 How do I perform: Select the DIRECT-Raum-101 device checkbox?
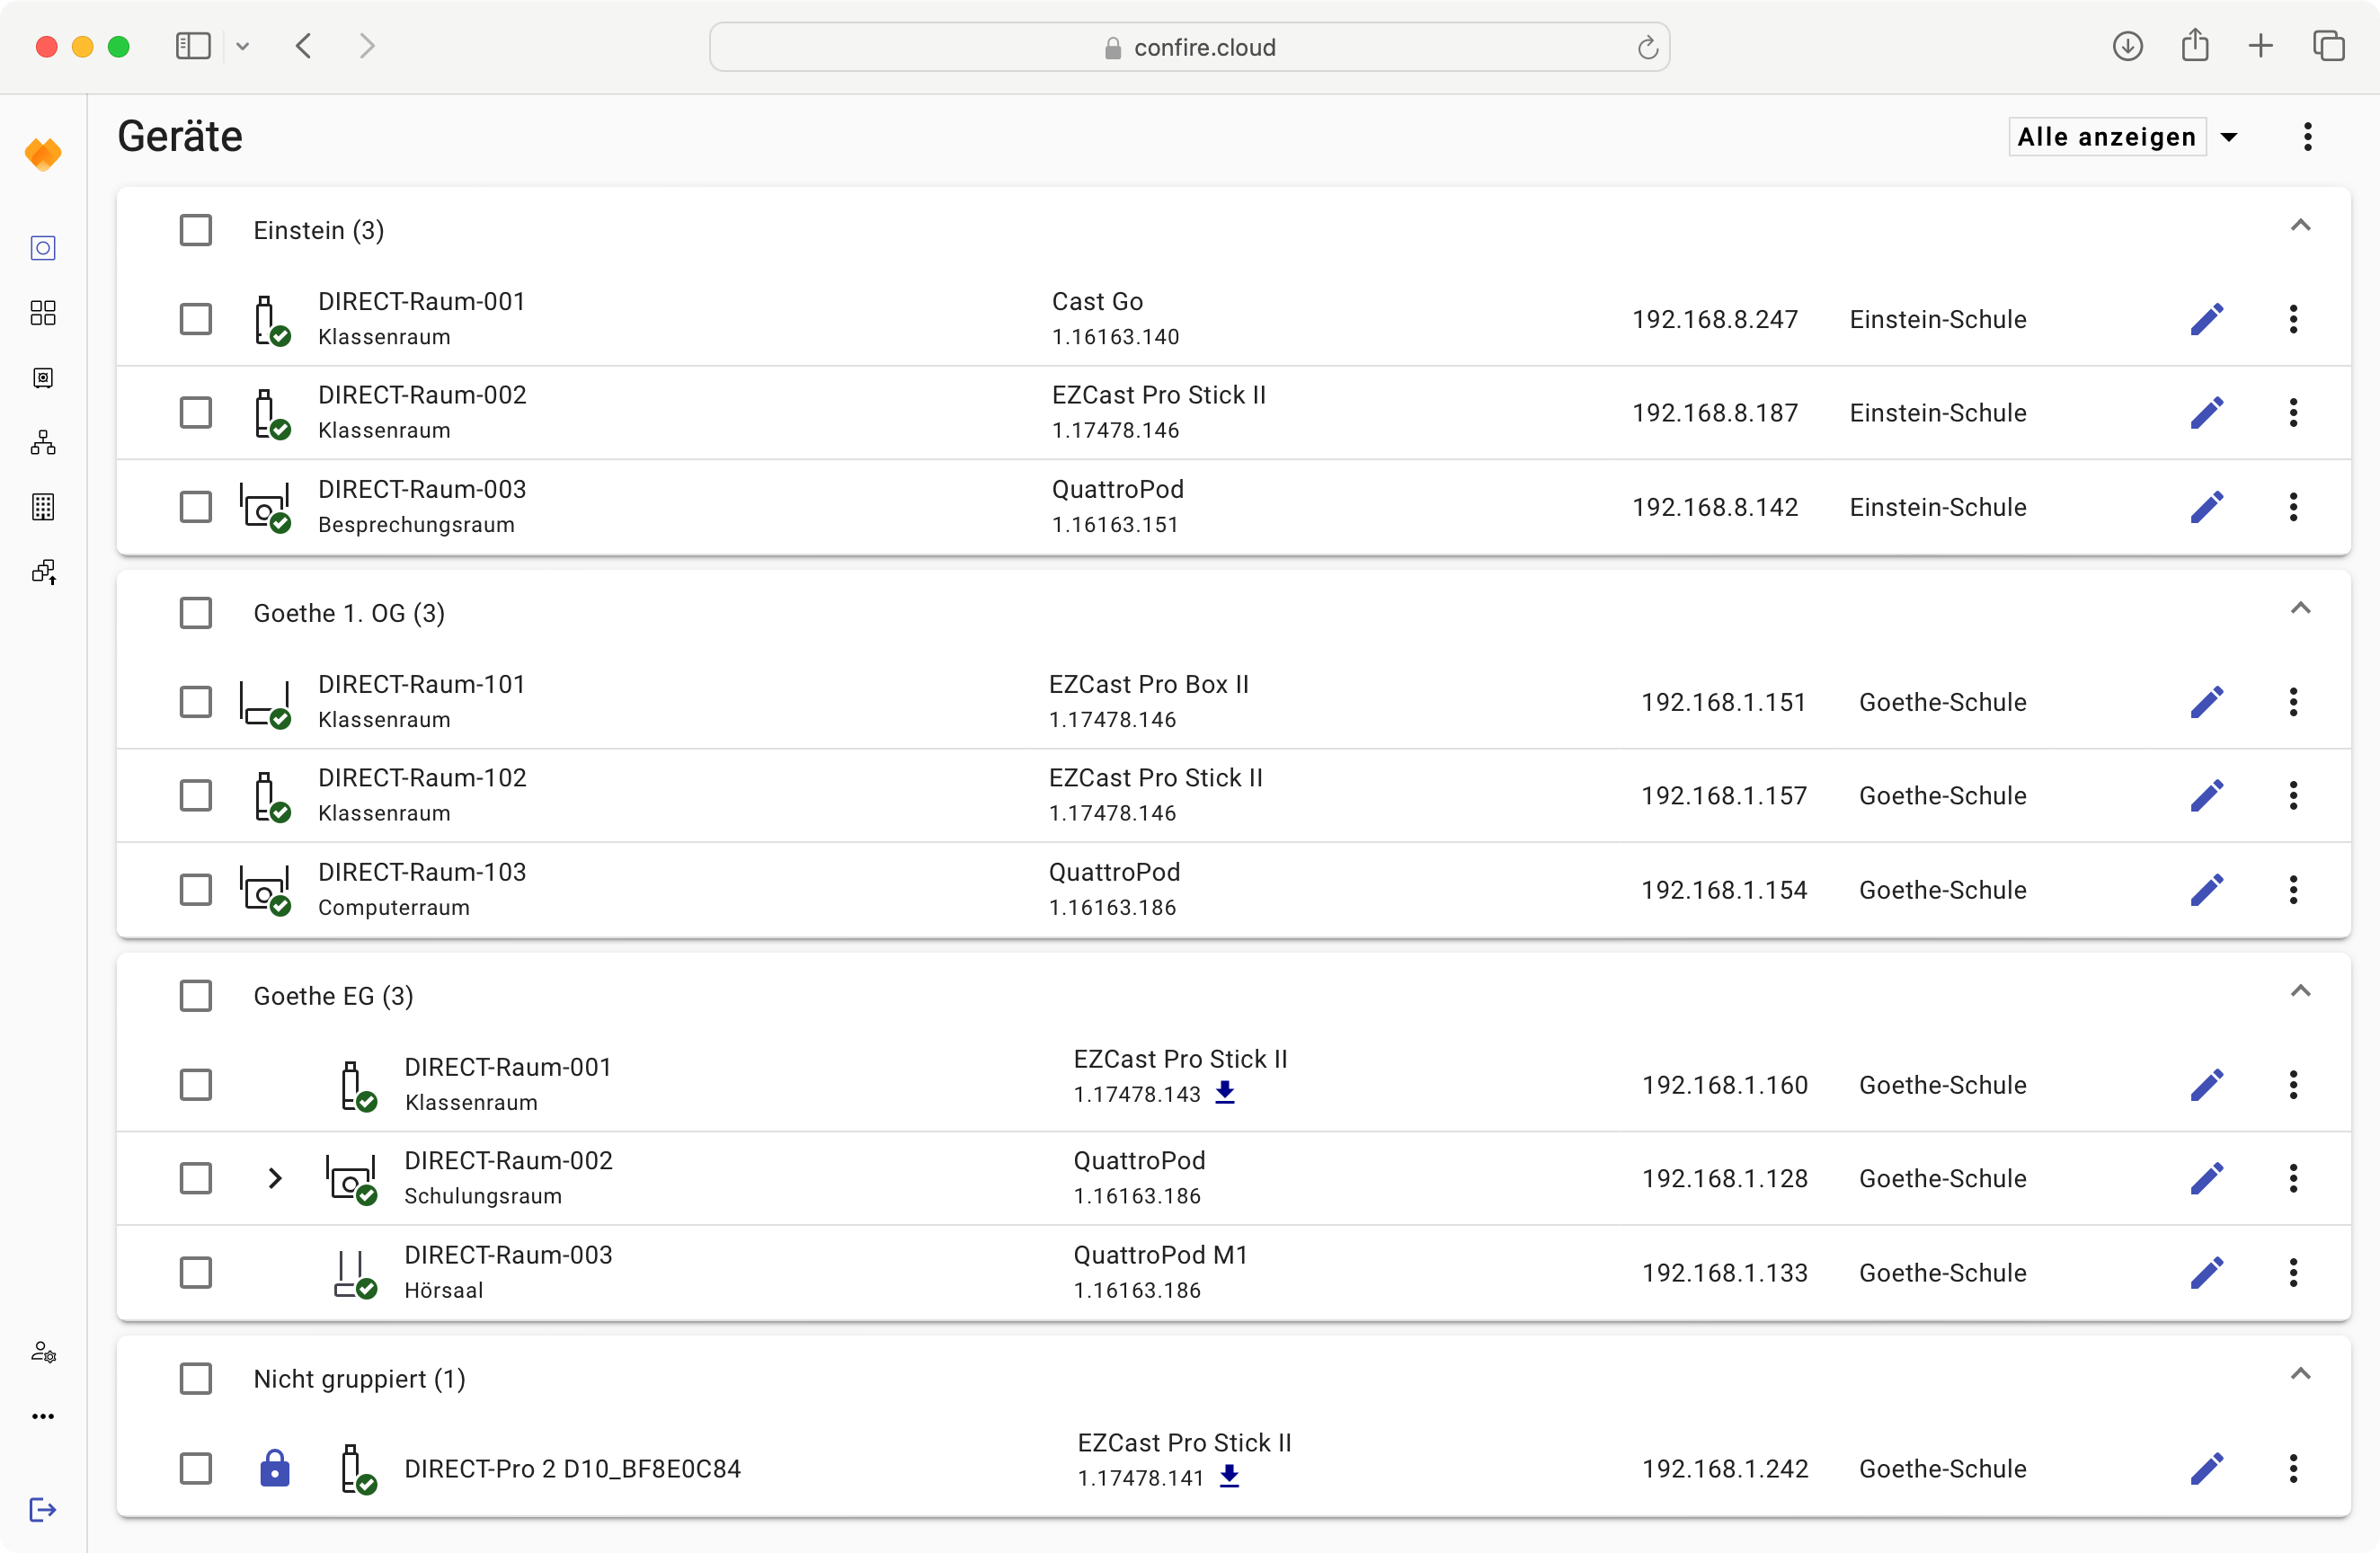click(196, 702)
